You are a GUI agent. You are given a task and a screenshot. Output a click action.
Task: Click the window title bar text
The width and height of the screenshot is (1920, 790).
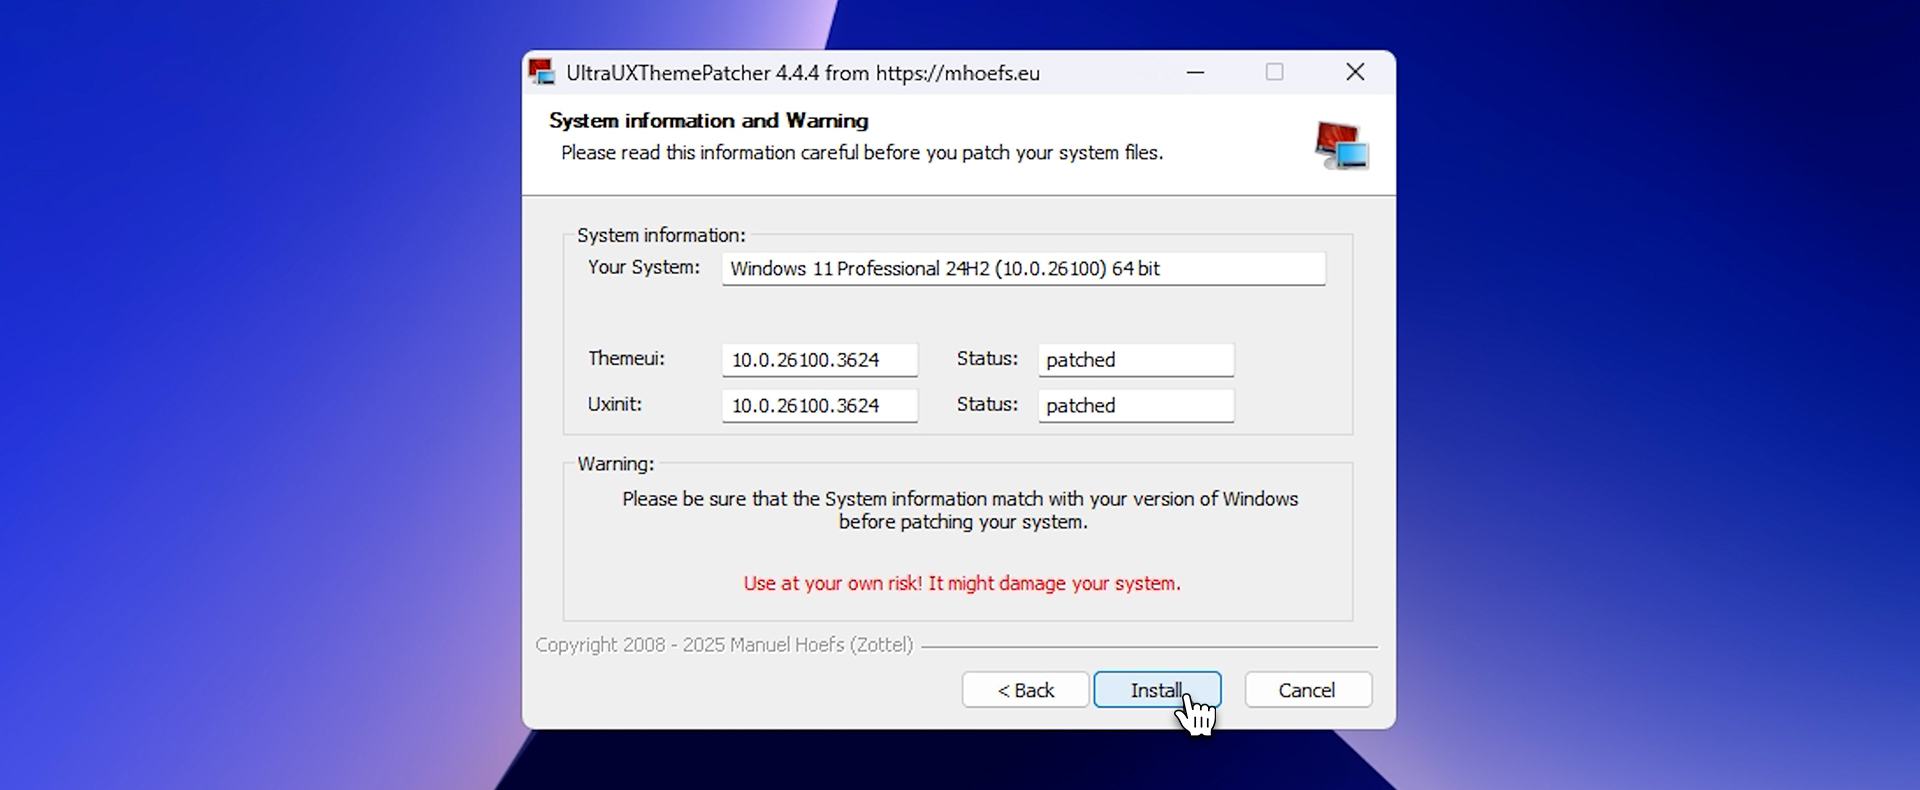[802, 73]
